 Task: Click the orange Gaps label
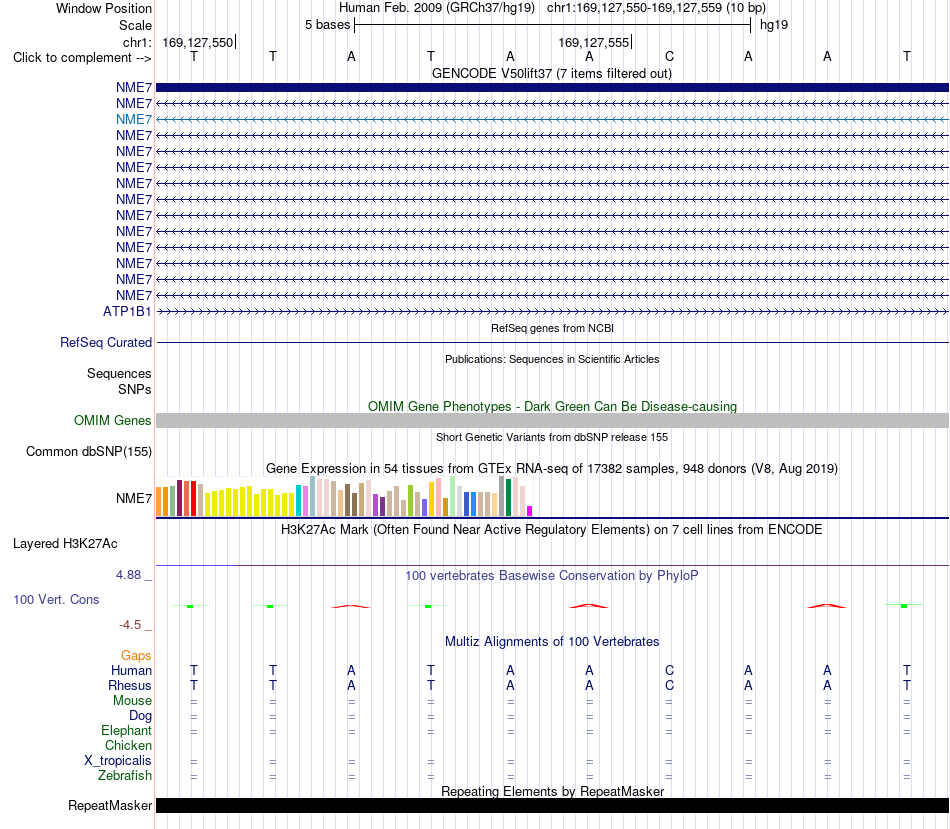point(136,656)
